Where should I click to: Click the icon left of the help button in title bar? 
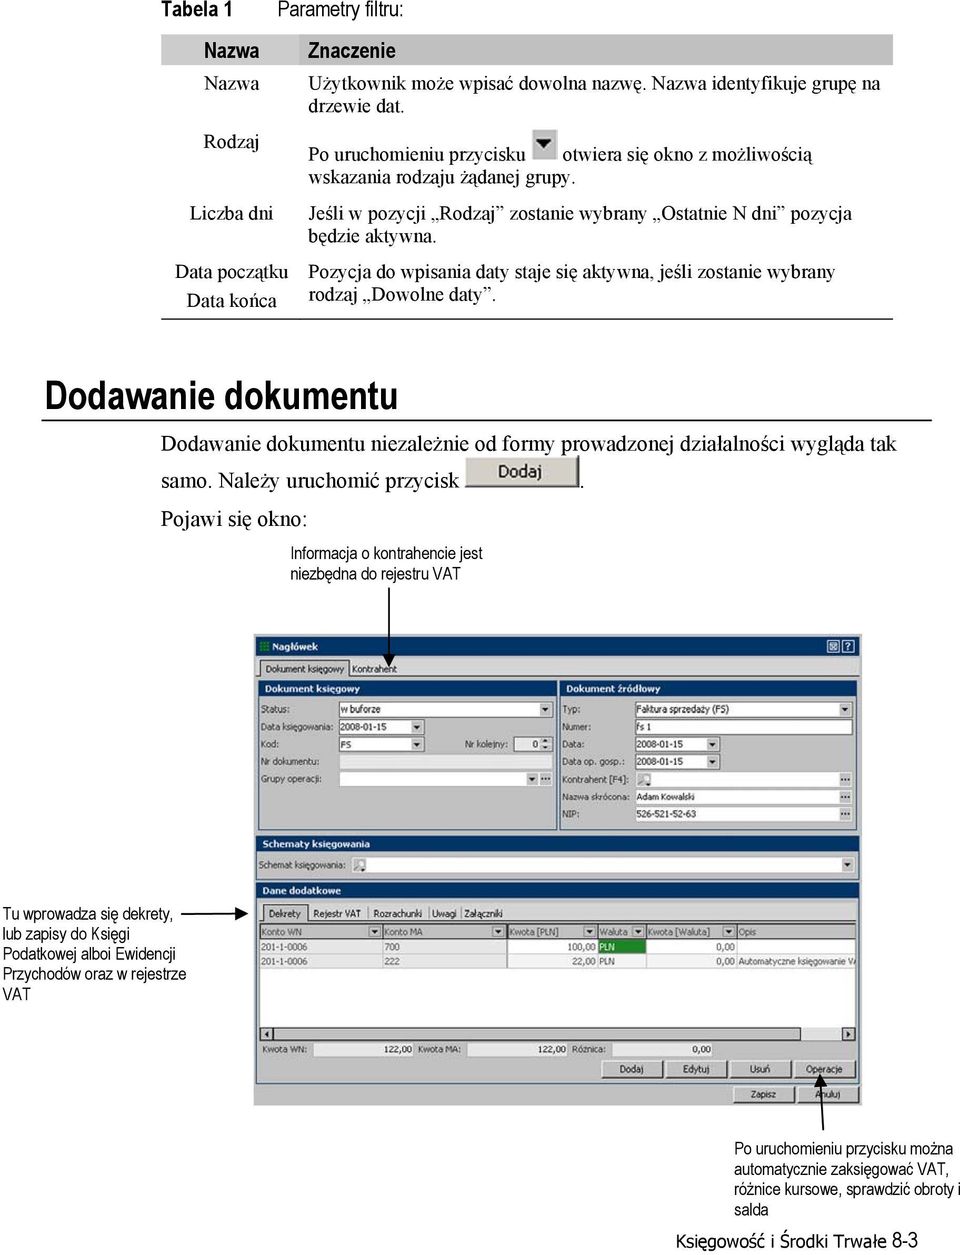833,647
